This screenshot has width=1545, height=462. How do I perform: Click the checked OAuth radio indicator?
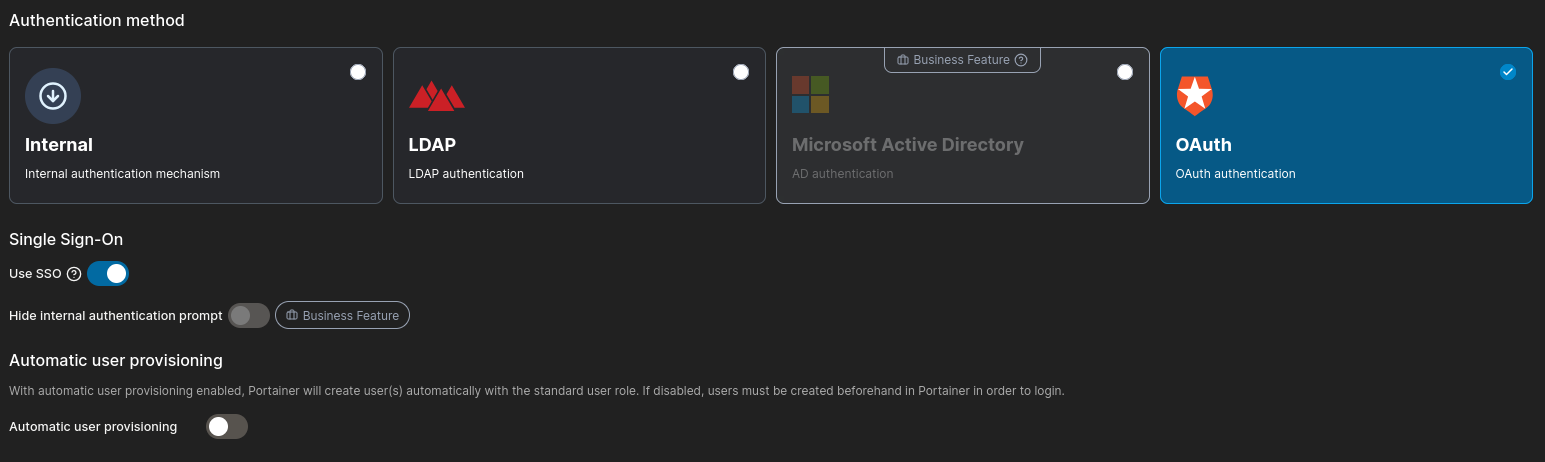pos(1508,72)
